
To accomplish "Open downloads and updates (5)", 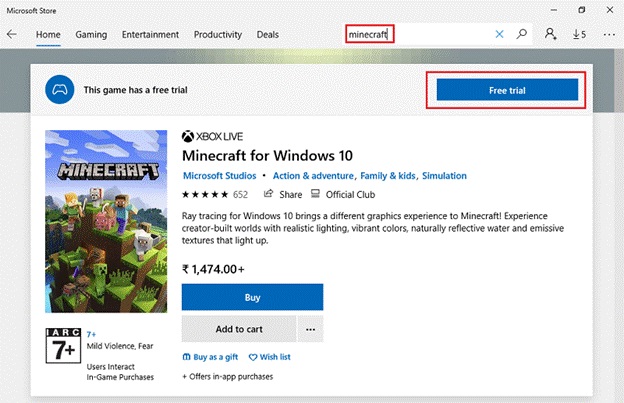I will pos(579,35).
